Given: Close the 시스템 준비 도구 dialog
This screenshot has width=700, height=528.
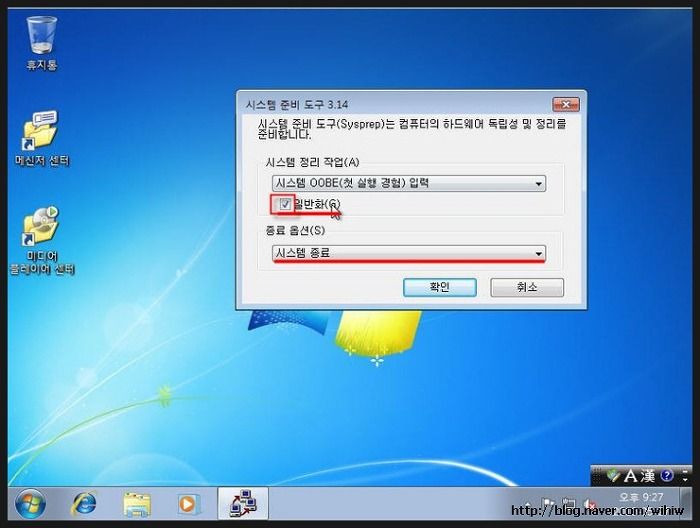Looking at the screenshot, I should pos(566,104).
